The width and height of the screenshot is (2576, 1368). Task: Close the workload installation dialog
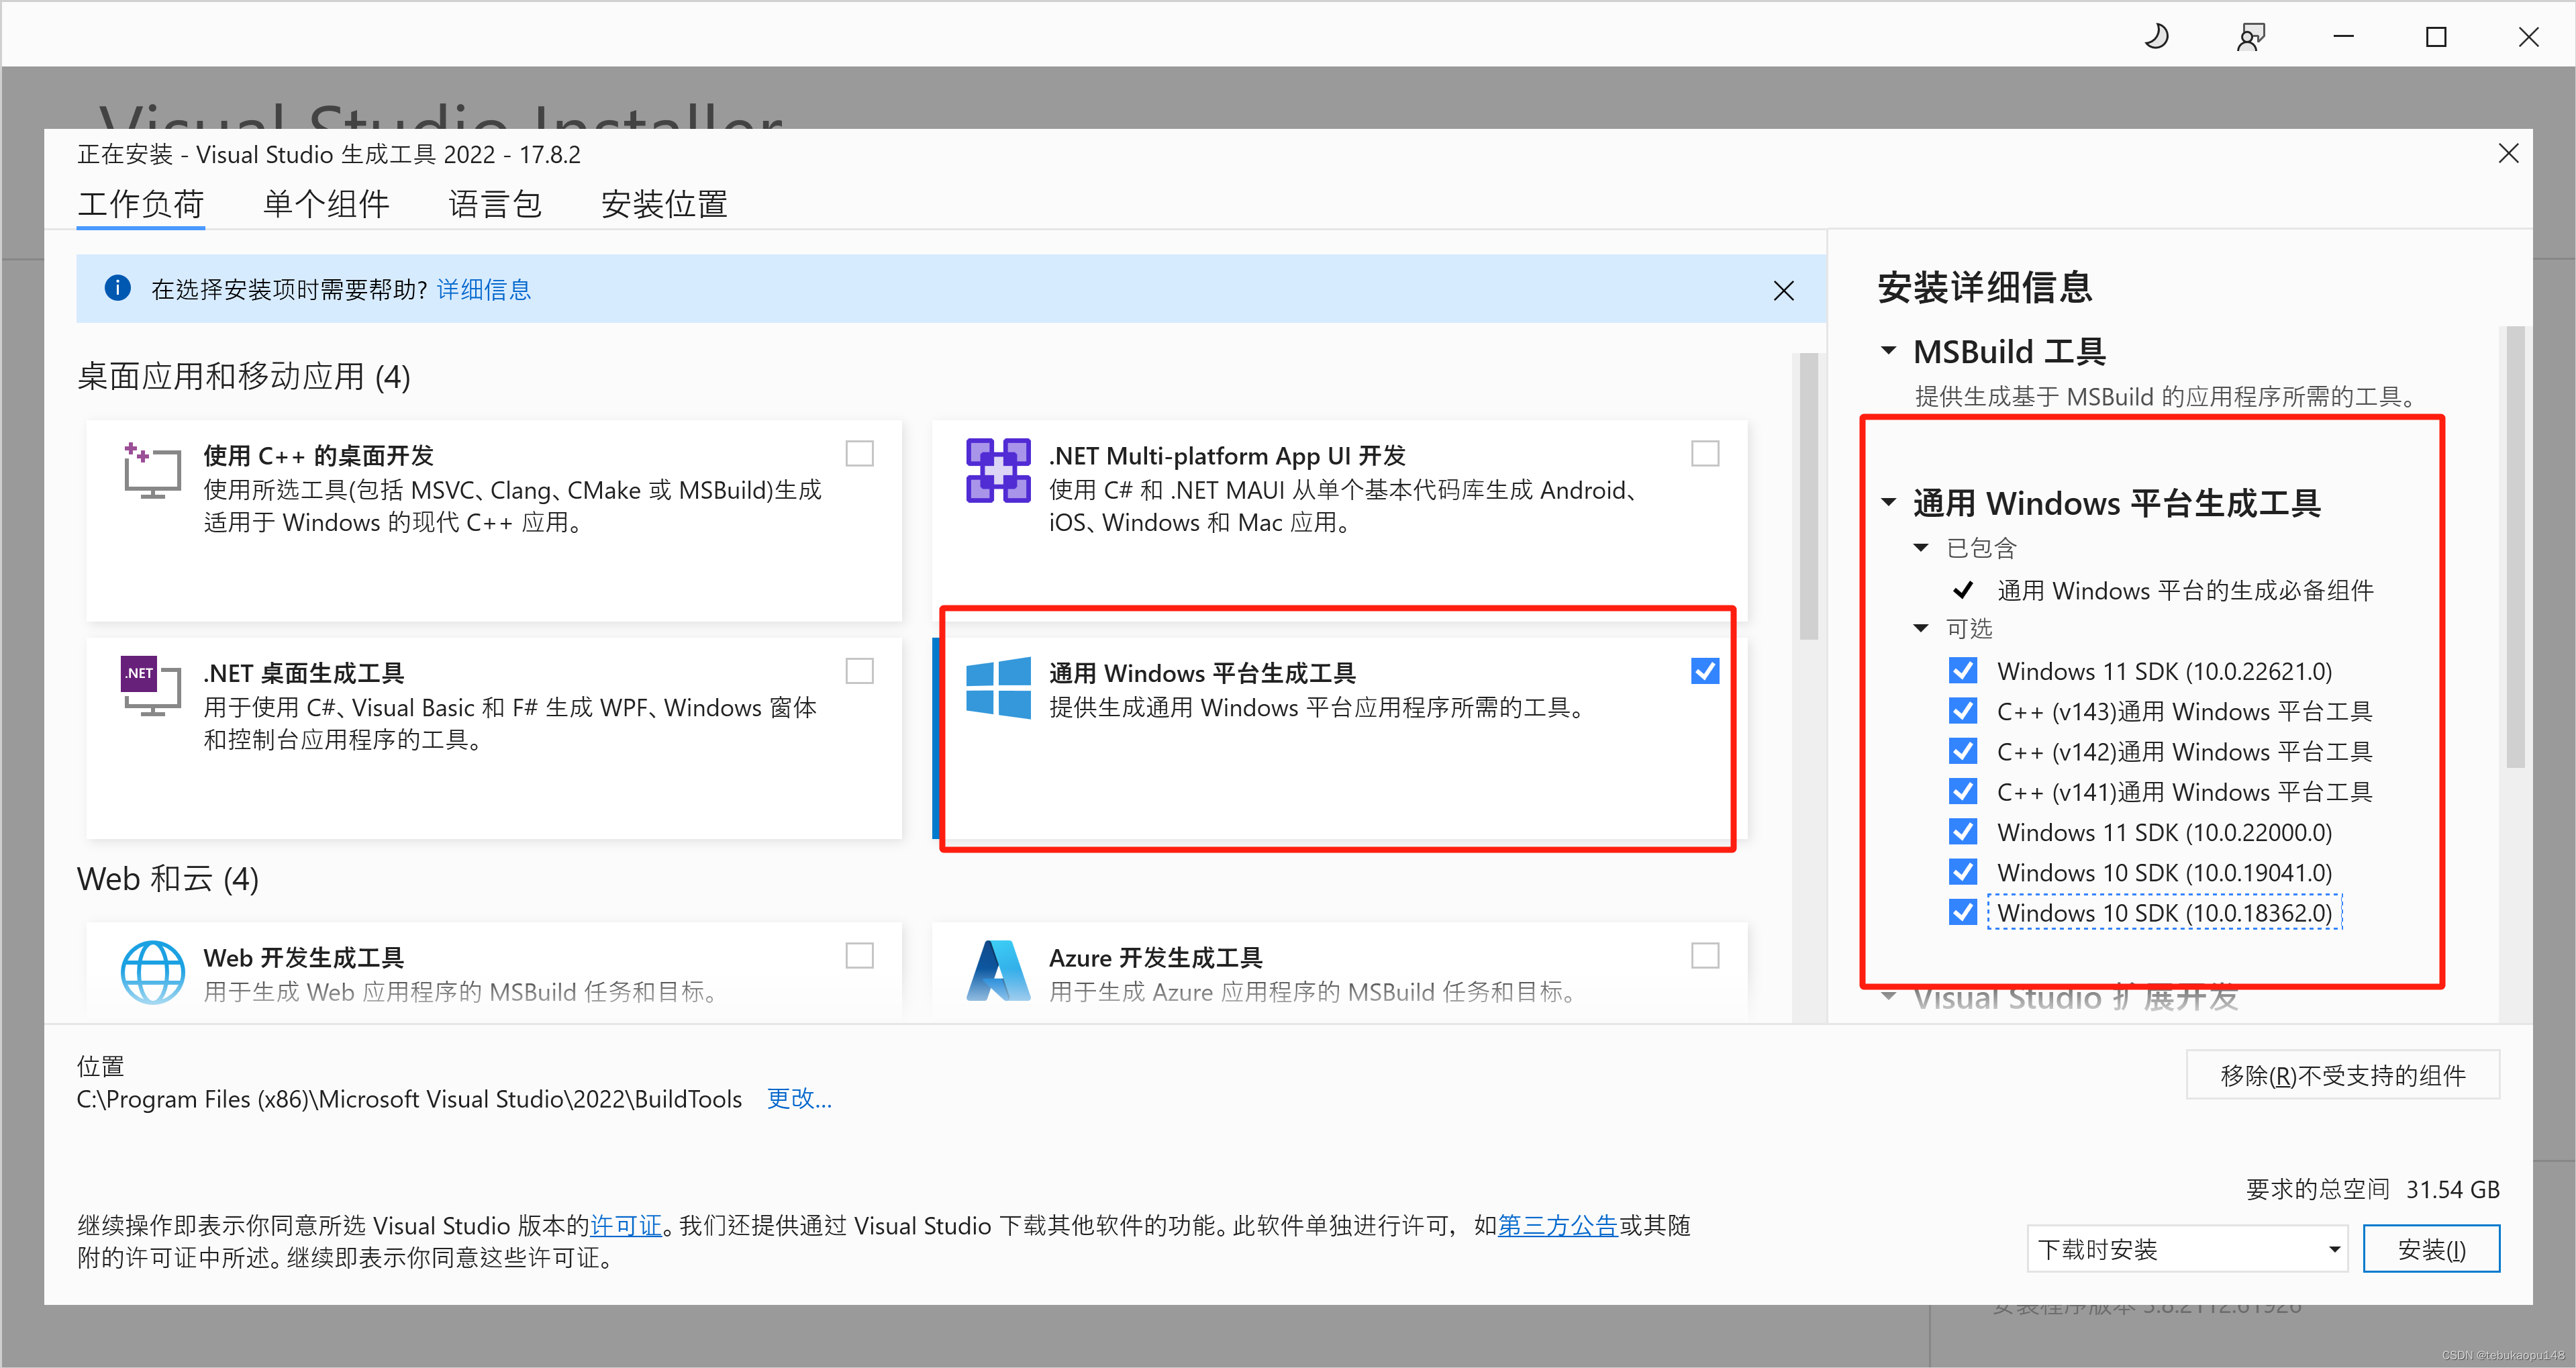(x=2508, y=153)
